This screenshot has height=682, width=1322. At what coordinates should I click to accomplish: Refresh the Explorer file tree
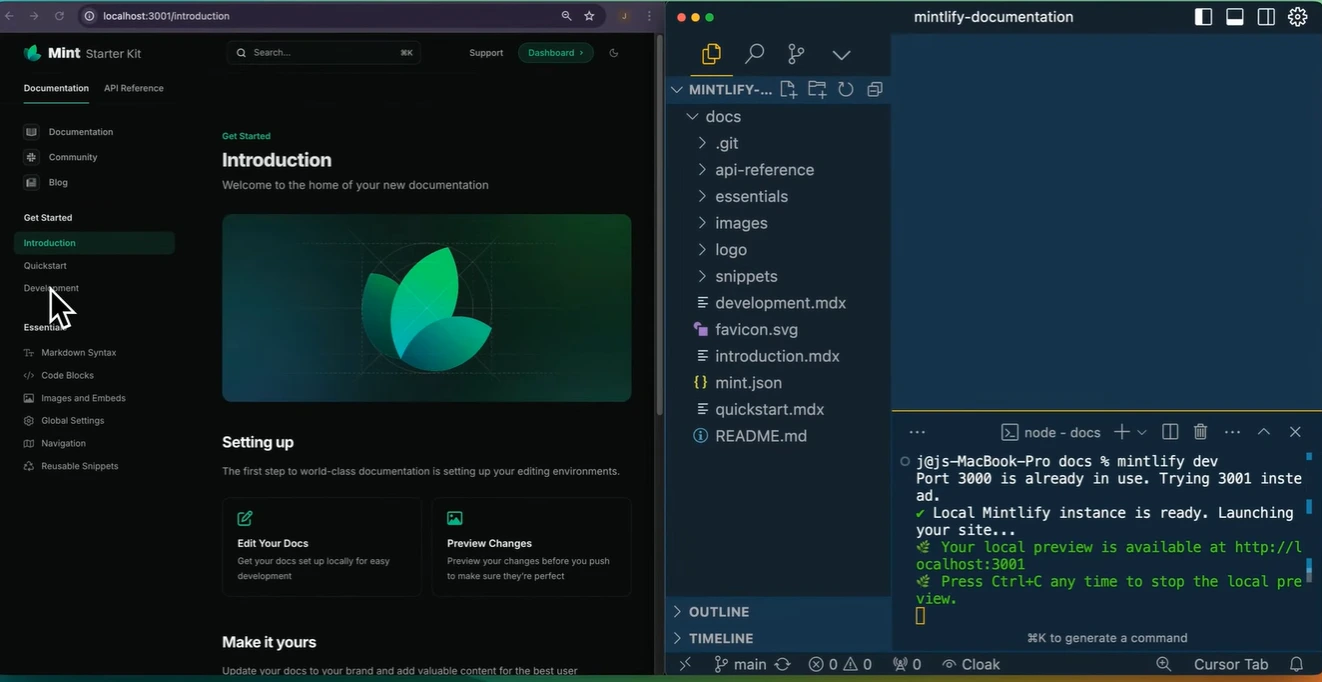point(846,89)
